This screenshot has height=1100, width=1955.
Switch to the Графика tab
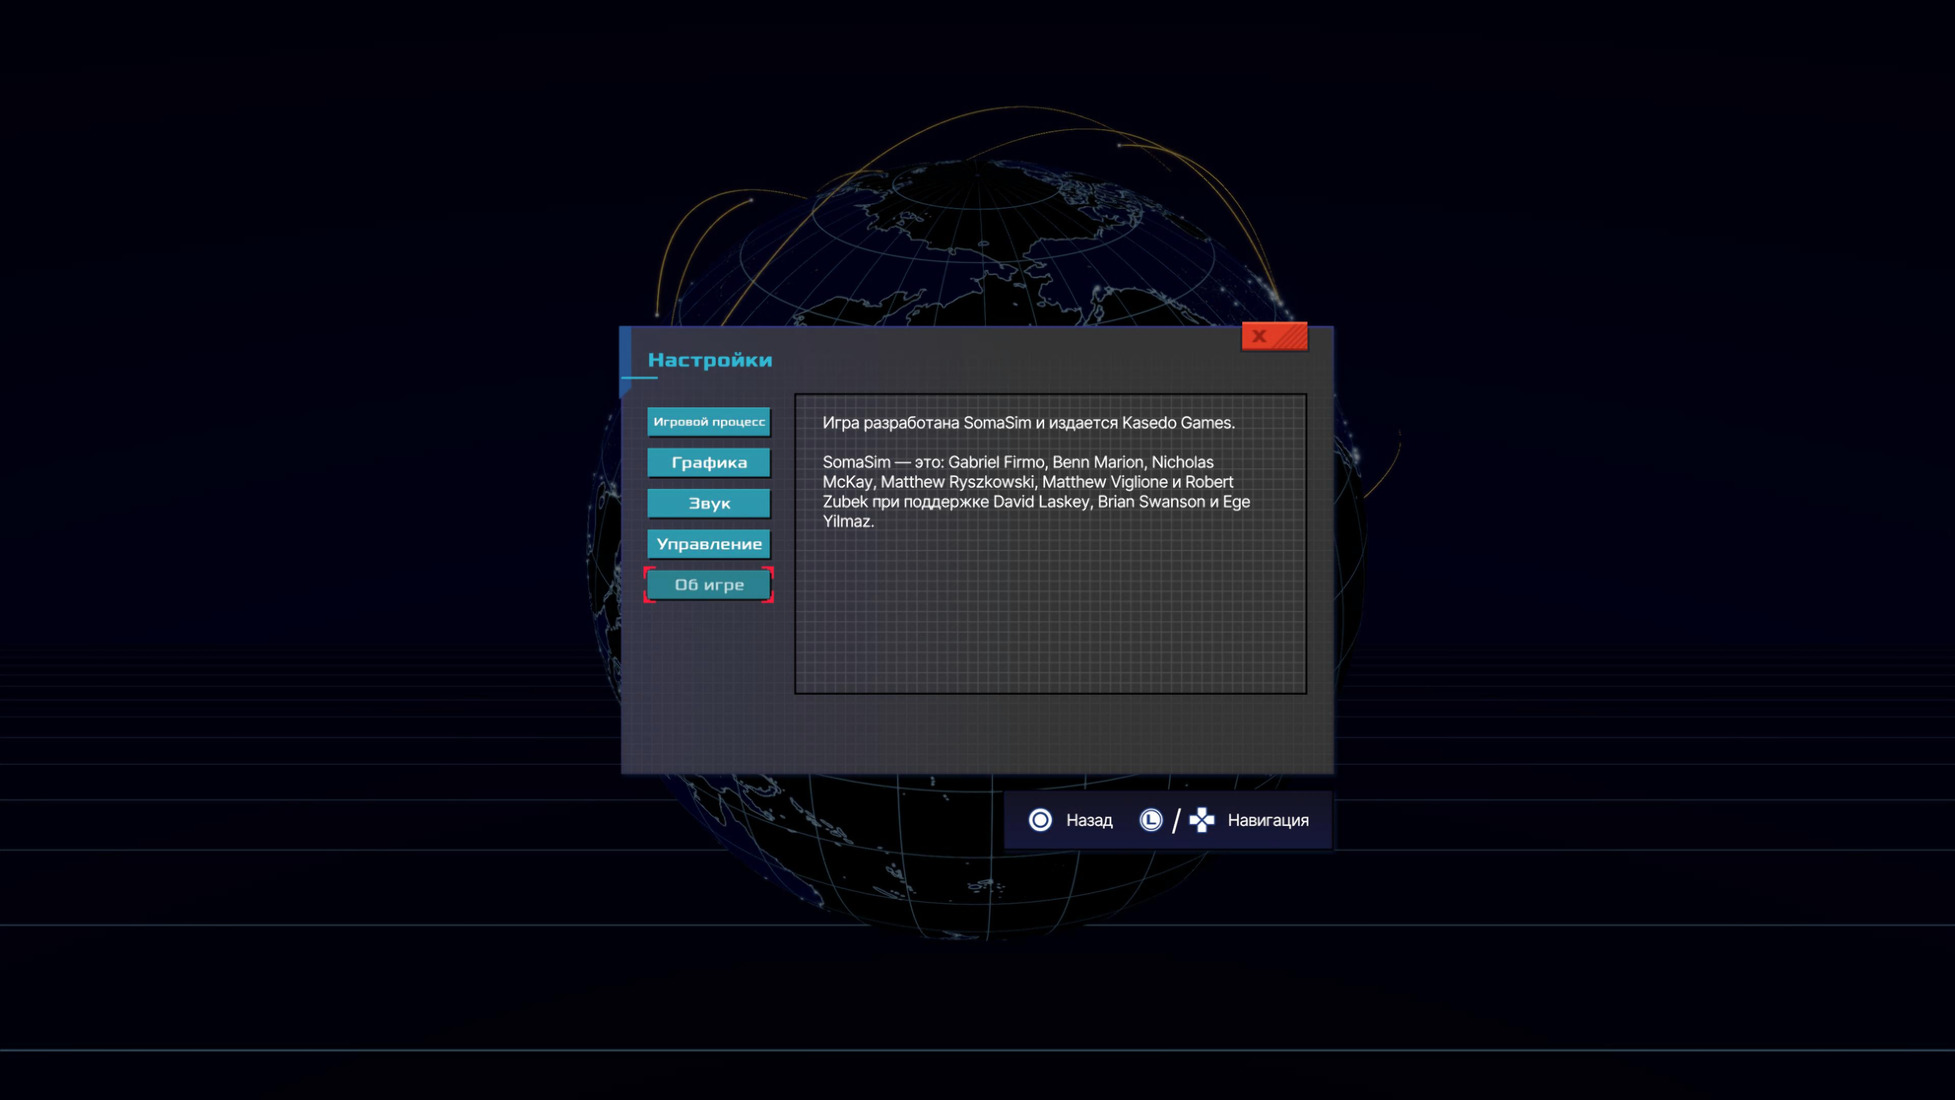[708, 462]
